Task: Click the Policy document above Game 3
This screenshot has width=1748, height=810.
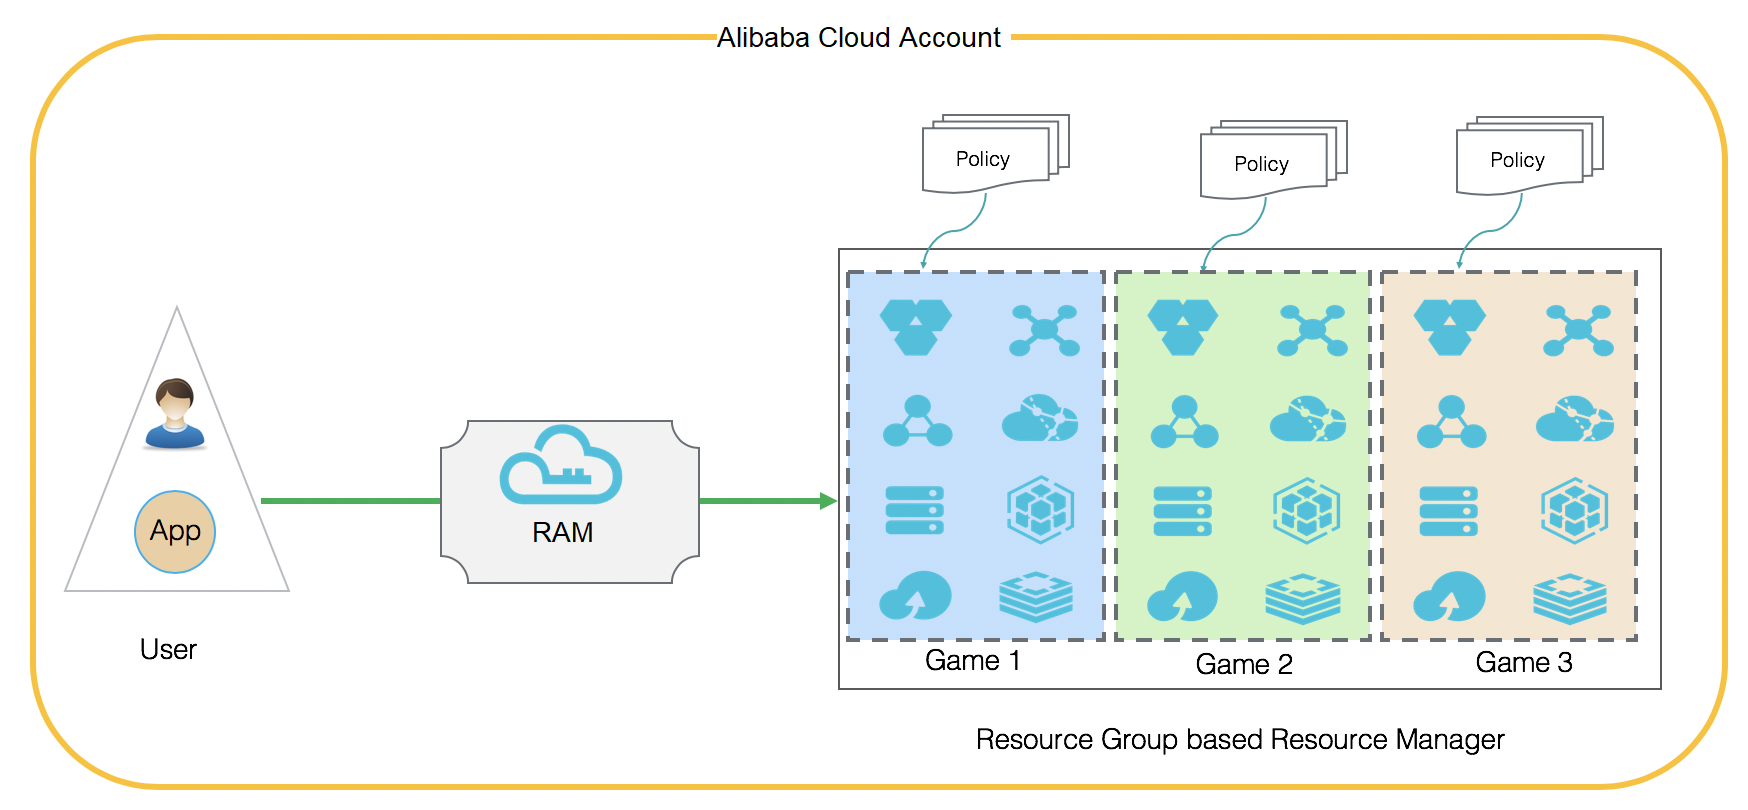Action: [1530, 155]
